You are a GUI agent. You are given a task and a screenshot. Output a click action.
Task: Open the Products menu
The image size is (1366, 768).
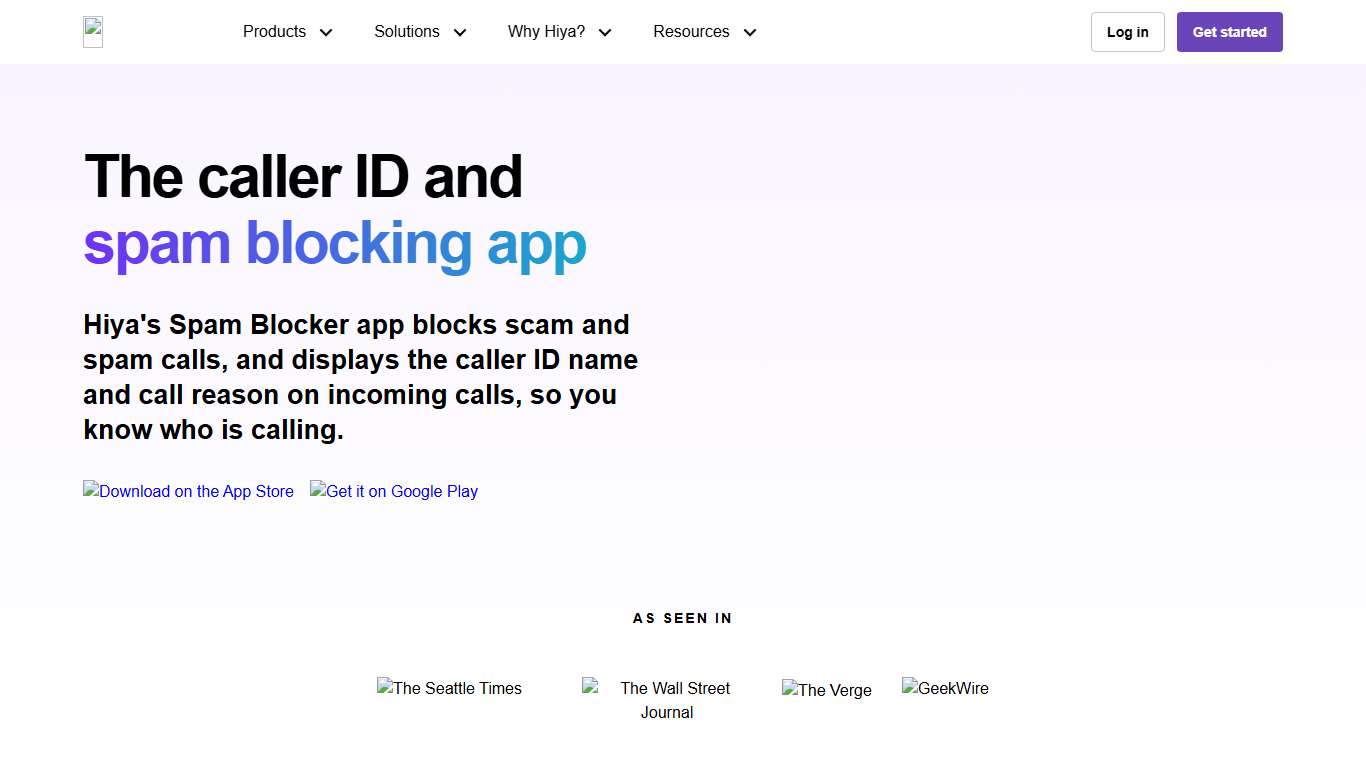(x=274, y=31)
